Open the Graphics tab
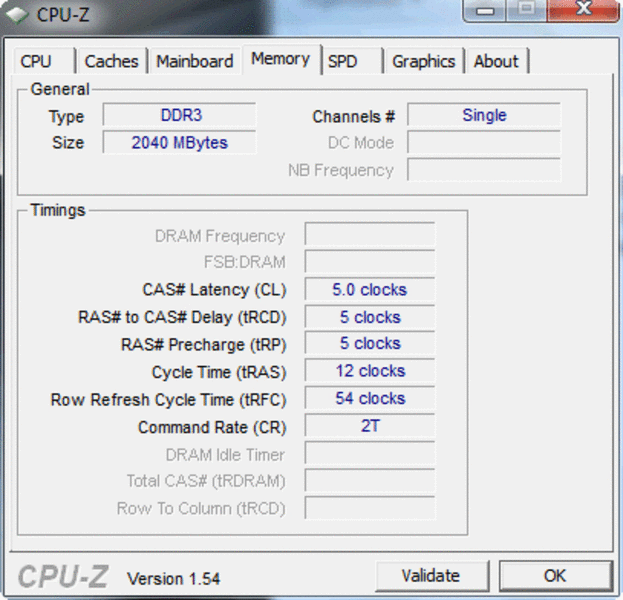 click(x=424, y=61)
